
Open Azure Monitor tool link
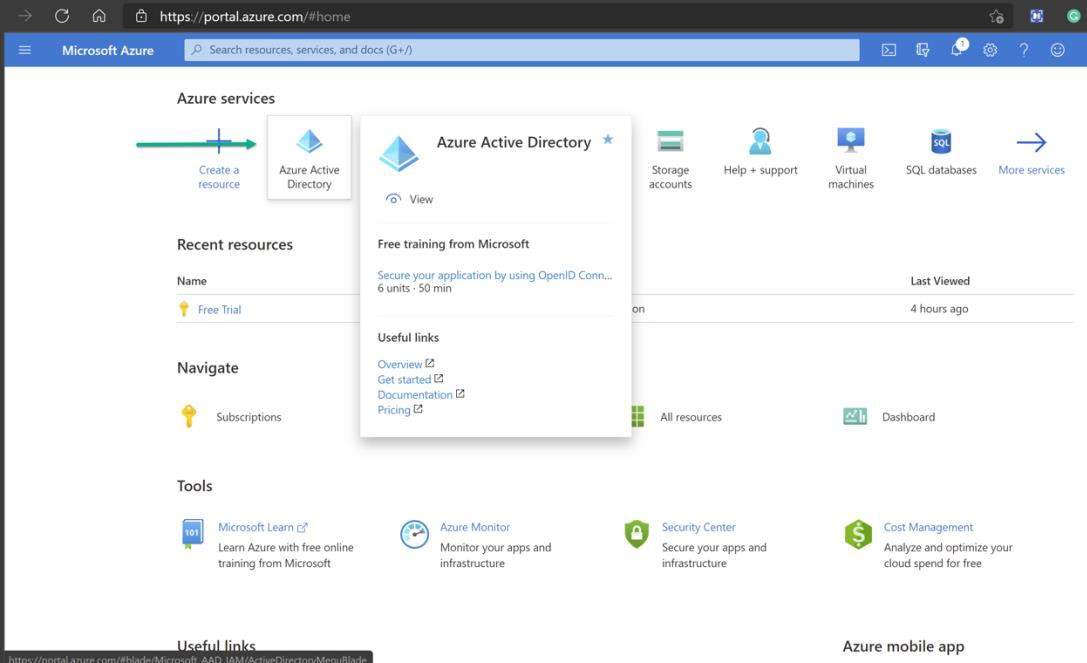pyautogui.click(x=474, y=527)
